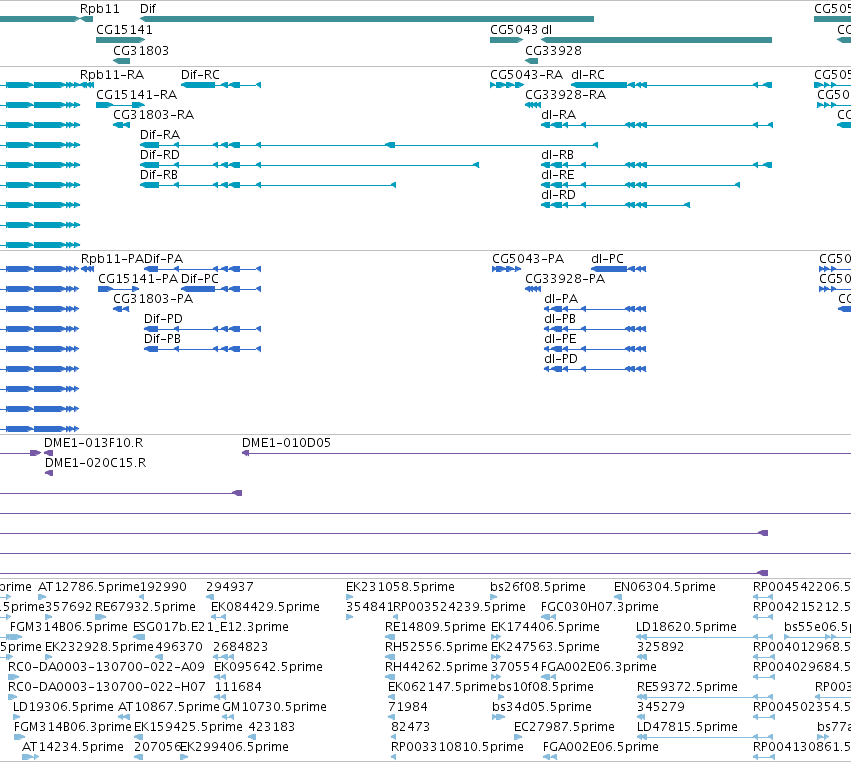Select the RE67932.5prime EST label
This screenshot has width=851, height=762.
[145, 607]
